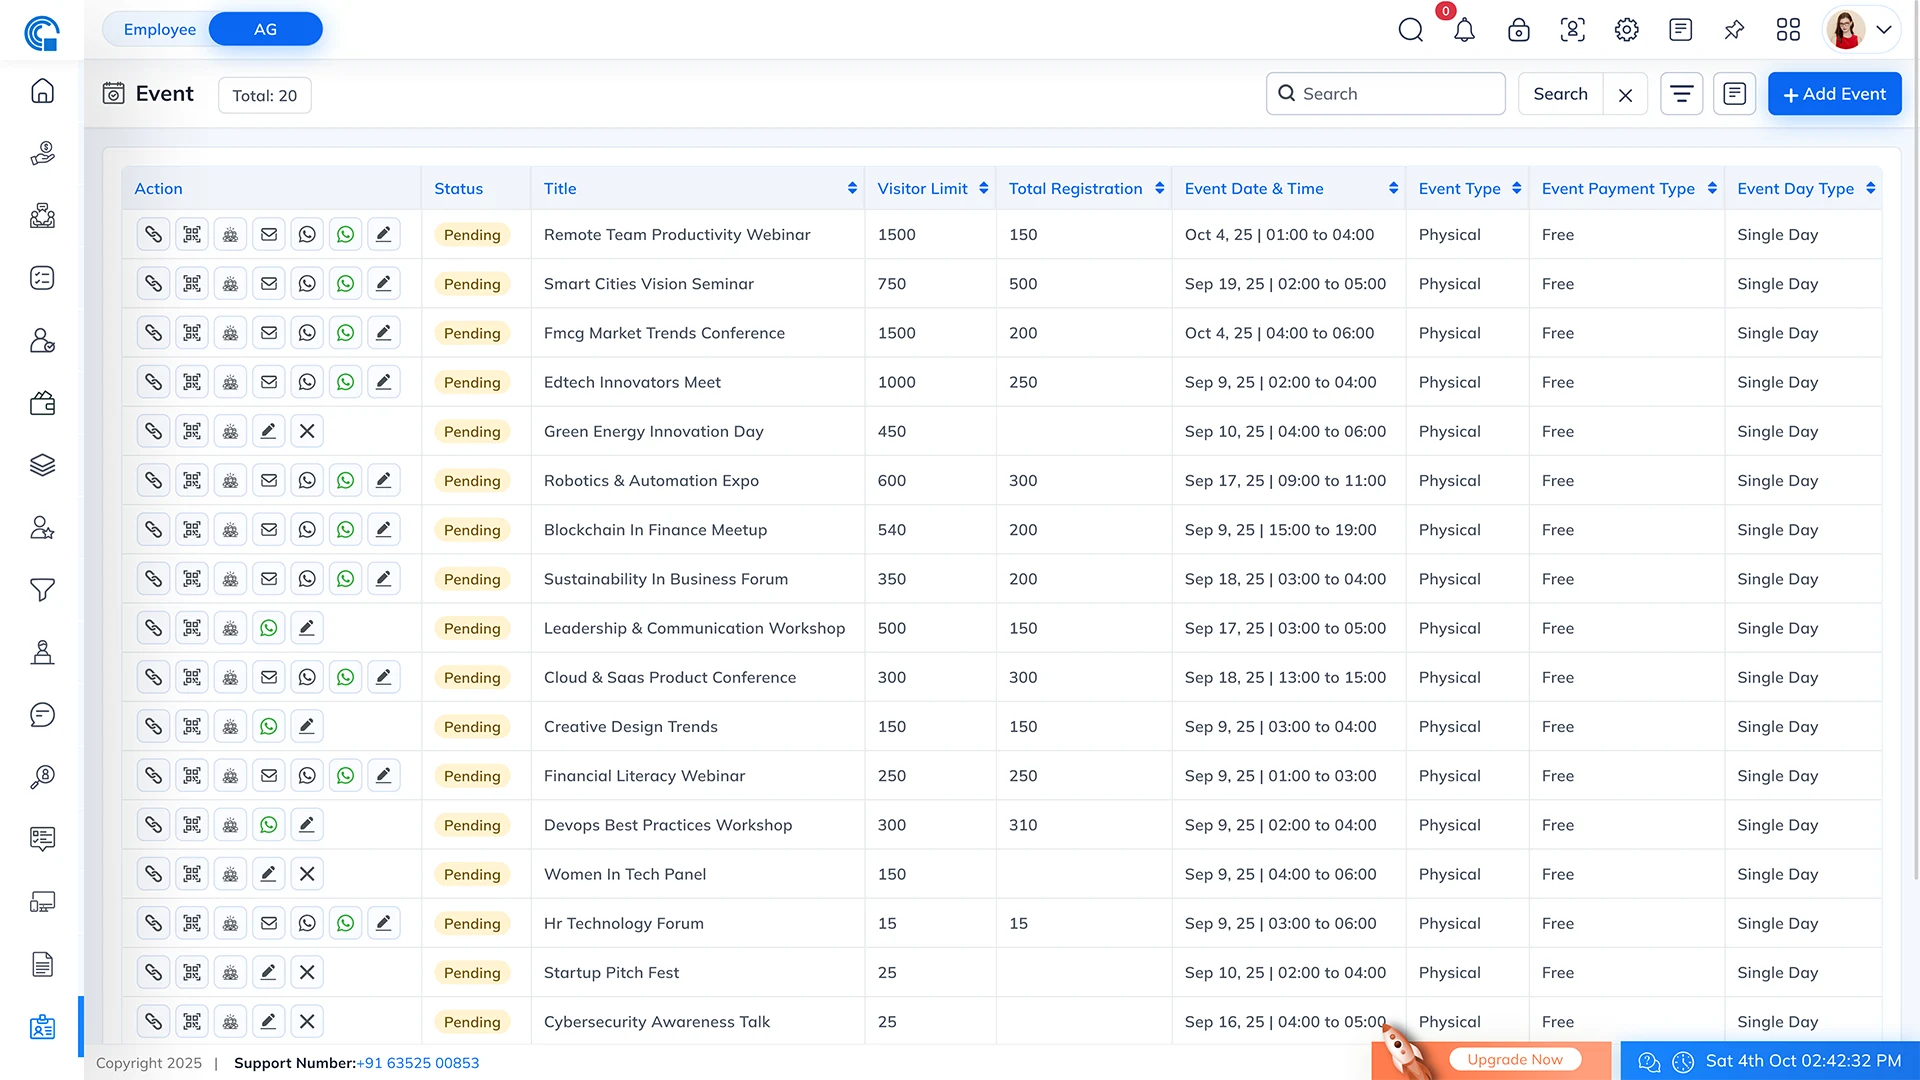Screen dimensions: 1920x1080
Task: Switch to the Employee toggle option
Action: (x=160, y=29)
